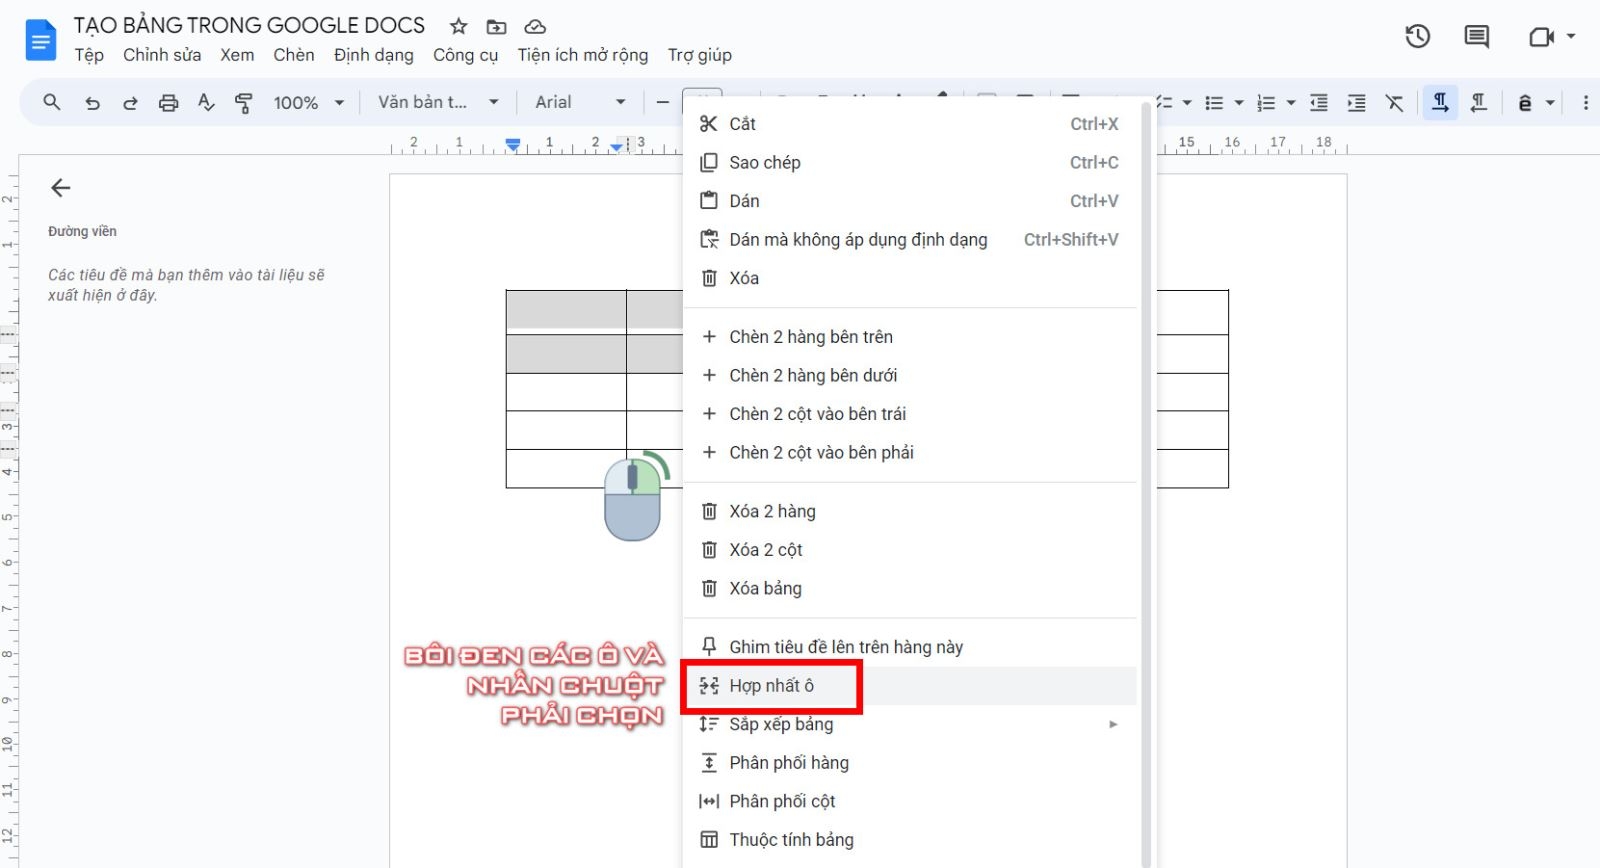The height and width of the screenshot is (868, 1600).
Task: Star the document title
Action: click(458, 26)
